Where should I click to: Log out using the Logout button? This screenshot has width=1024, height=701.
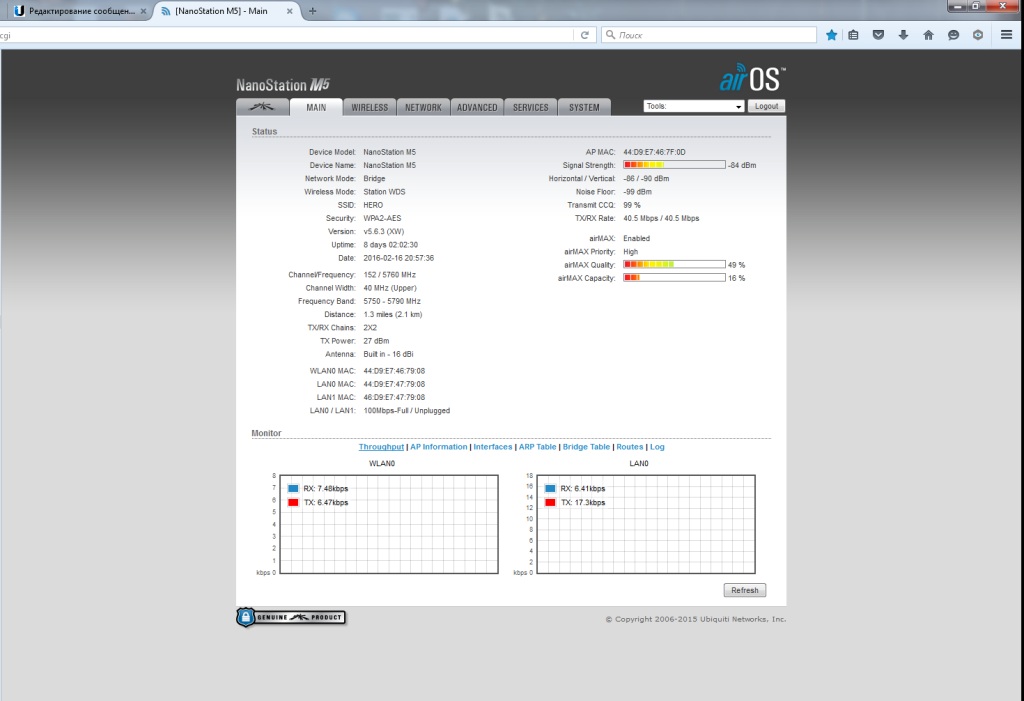pyautogui.click(x=766, y=106)
